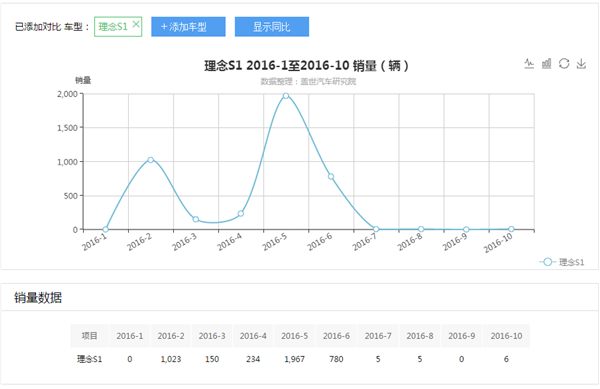Select the 2016-2 data point on chart
Screen dimensions: 600x389
click(x=150, y=160)
